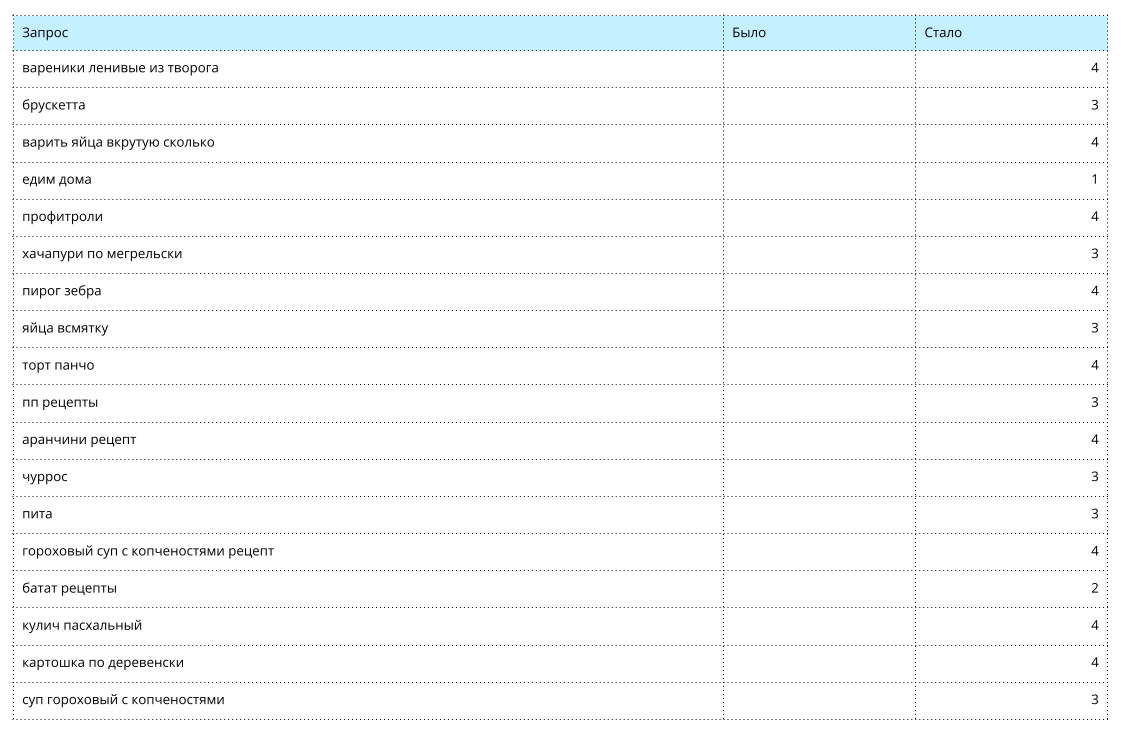Select the 'вареники ленивые из творога' query
The height and width of the screenshot is (734, 1121).
click(x=120, y=68)
